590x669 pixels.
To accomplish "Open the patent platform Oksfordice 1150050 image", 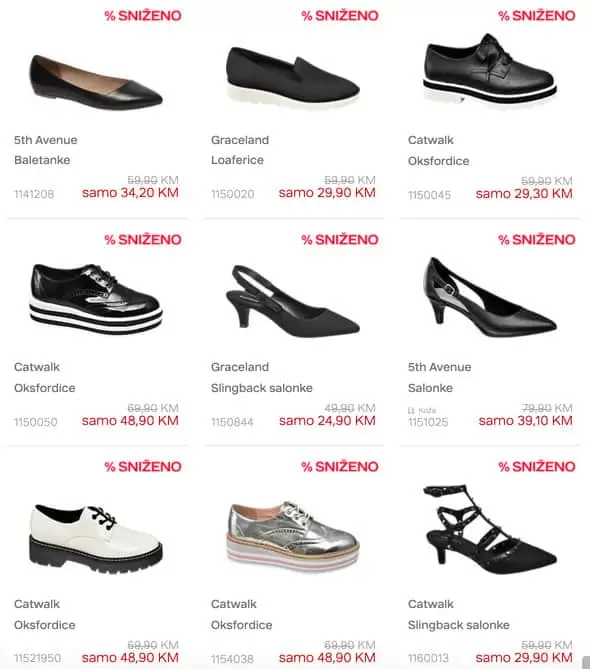I will 96,299.
